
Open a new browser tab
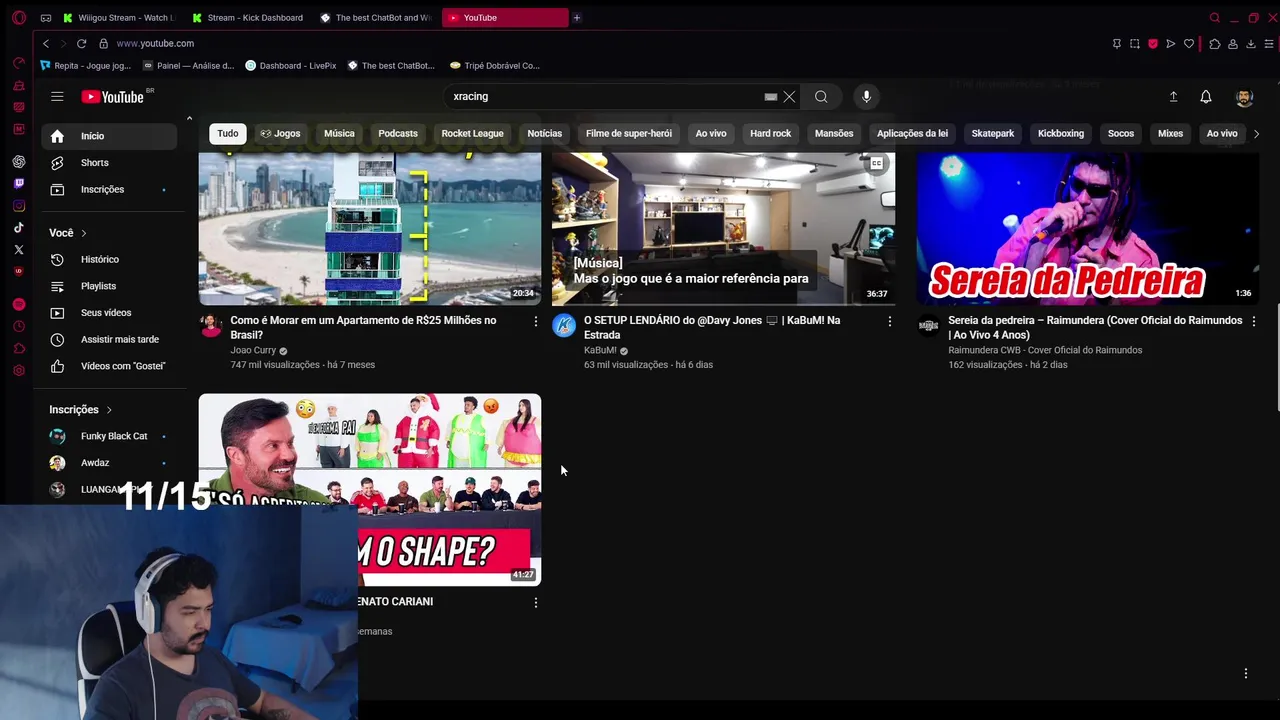[x=576, y=18]
